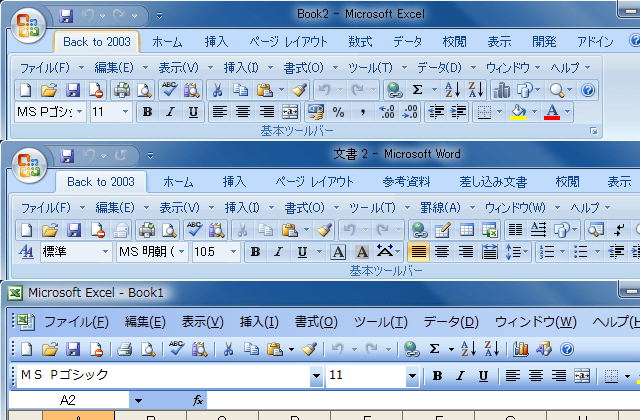Click Merge and center icon in Excel Book2
The width and height of the screenshot is (640, 420).
pyautogui.click(x=290, y=112)
